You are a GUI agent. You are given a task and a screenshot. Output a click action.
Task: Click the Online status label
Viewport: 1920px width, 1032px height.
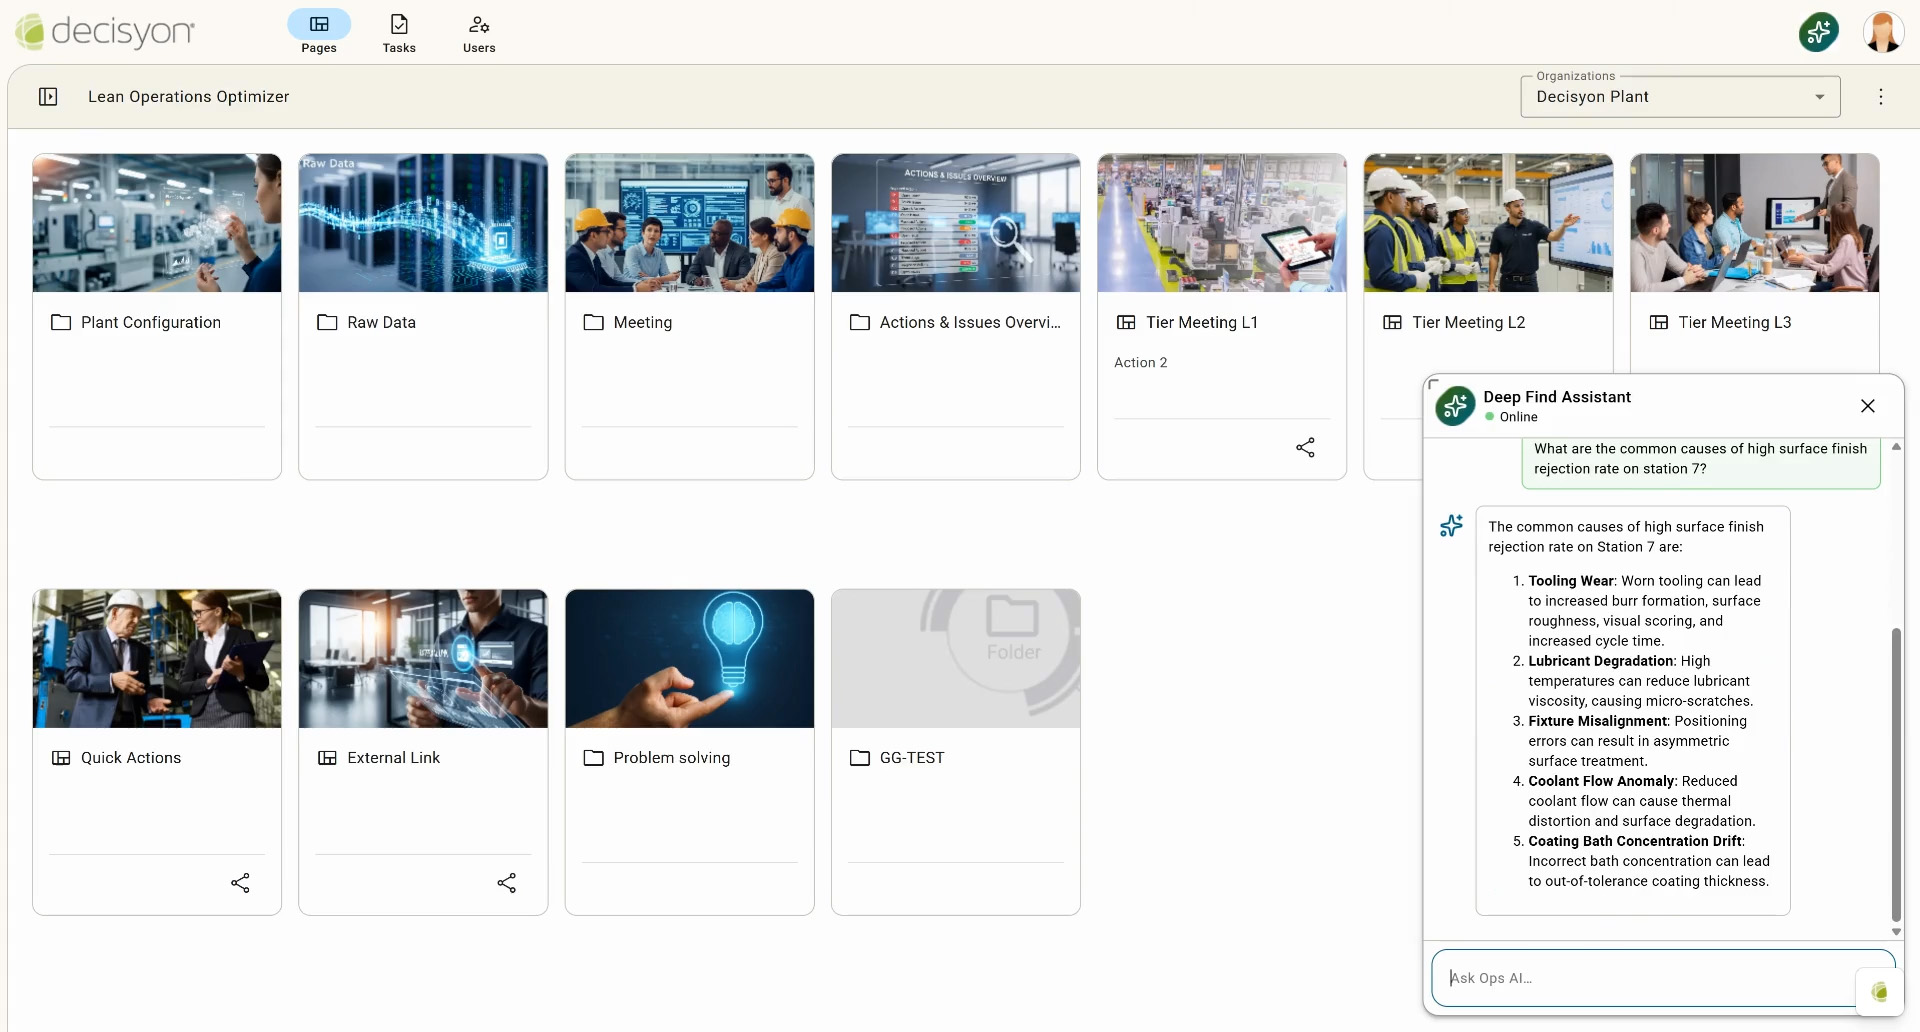pos(1518,417)
